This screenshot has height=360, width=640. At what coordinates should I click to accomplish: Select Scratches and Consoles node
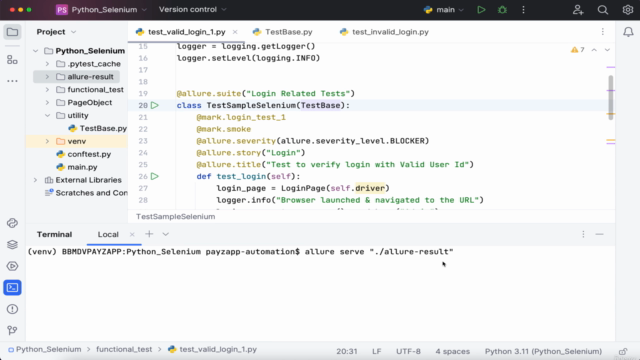coord(86,193)
